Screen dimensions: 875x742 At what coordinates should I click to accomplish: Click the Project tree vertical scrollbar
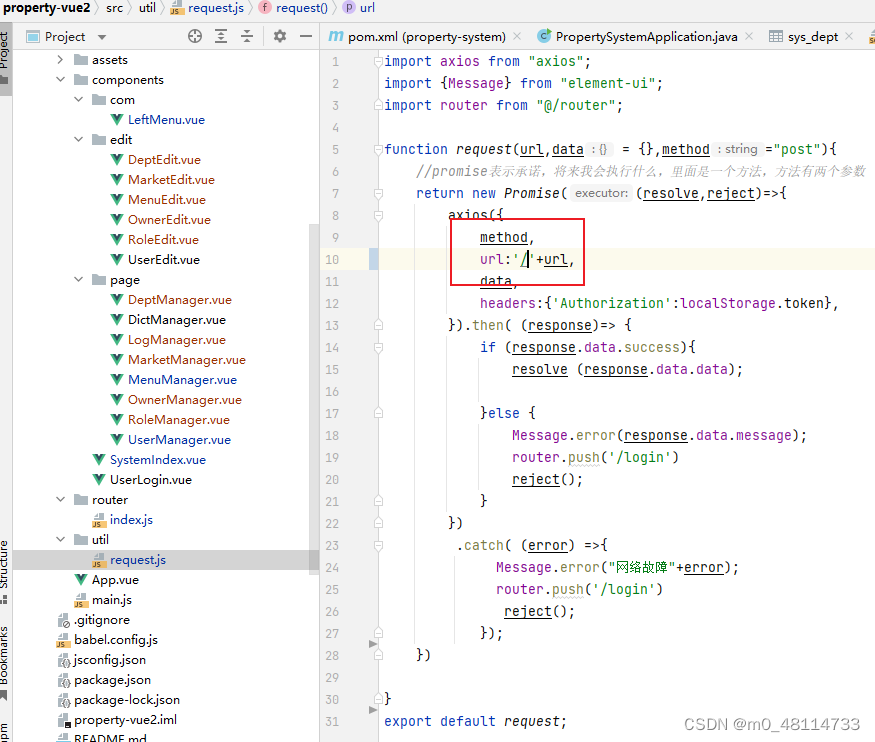(314, 397)
